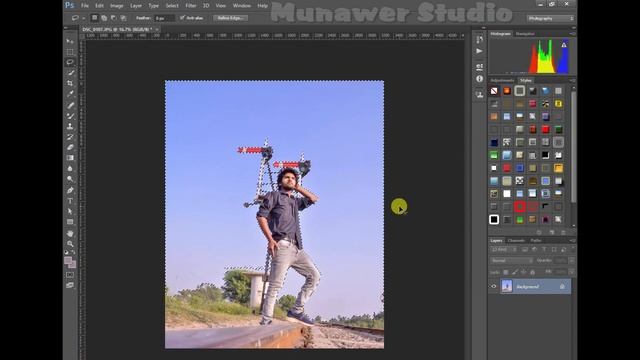Click the histogram cached data warning triangle
The image size is (640, 360).
[x=564, y=45]
